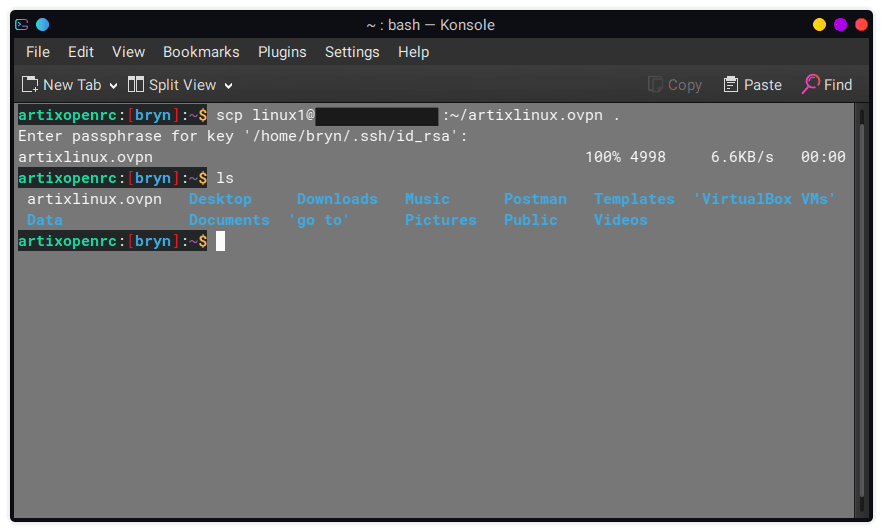
Task: Expand the Split View dropdown arrow
Action: tap(229, 86)
